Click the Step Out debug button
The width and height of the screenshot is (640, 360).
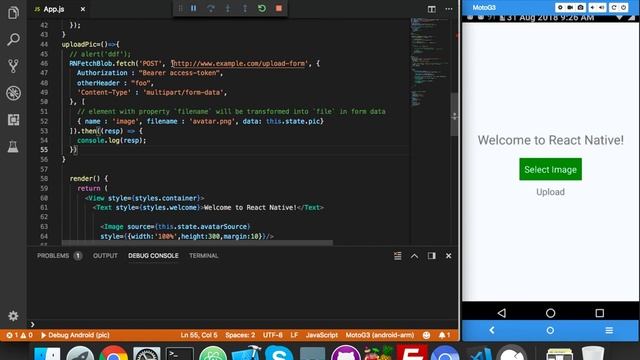click(x=245, y=8)
